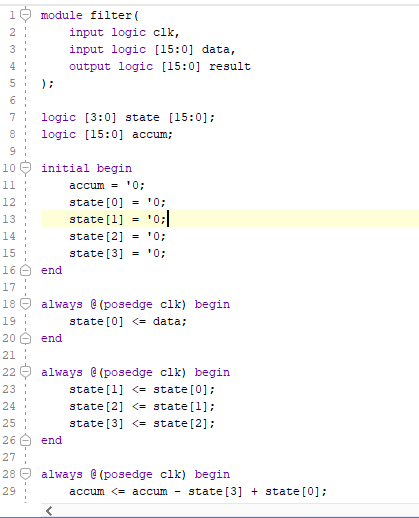Place cursor on 'result' output name
Screen dimensions: 419x518
(230, 66)
